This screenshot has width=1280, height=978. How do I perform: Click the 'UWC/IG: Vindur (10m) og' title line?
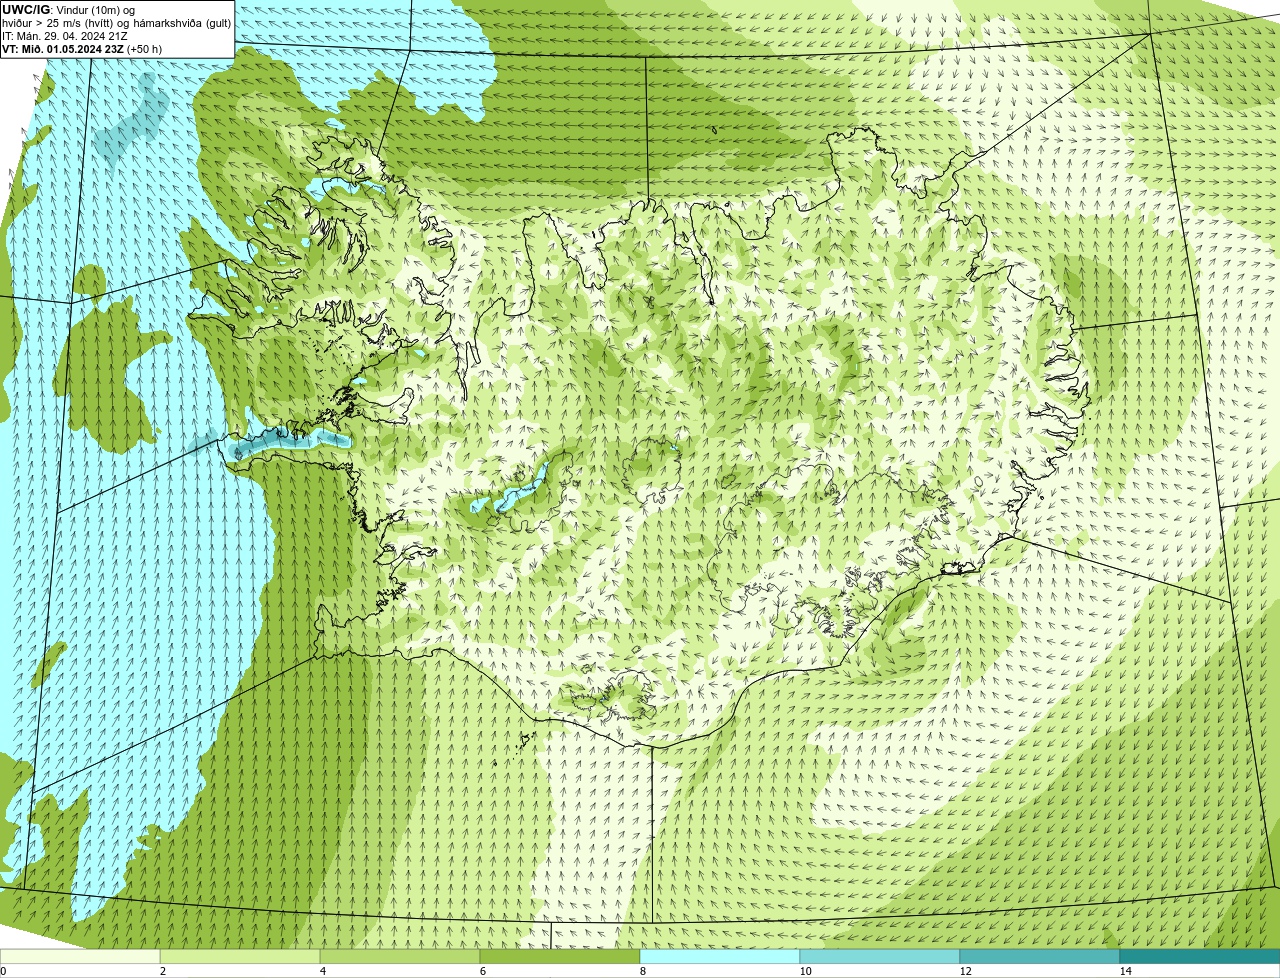pos(69,9)
